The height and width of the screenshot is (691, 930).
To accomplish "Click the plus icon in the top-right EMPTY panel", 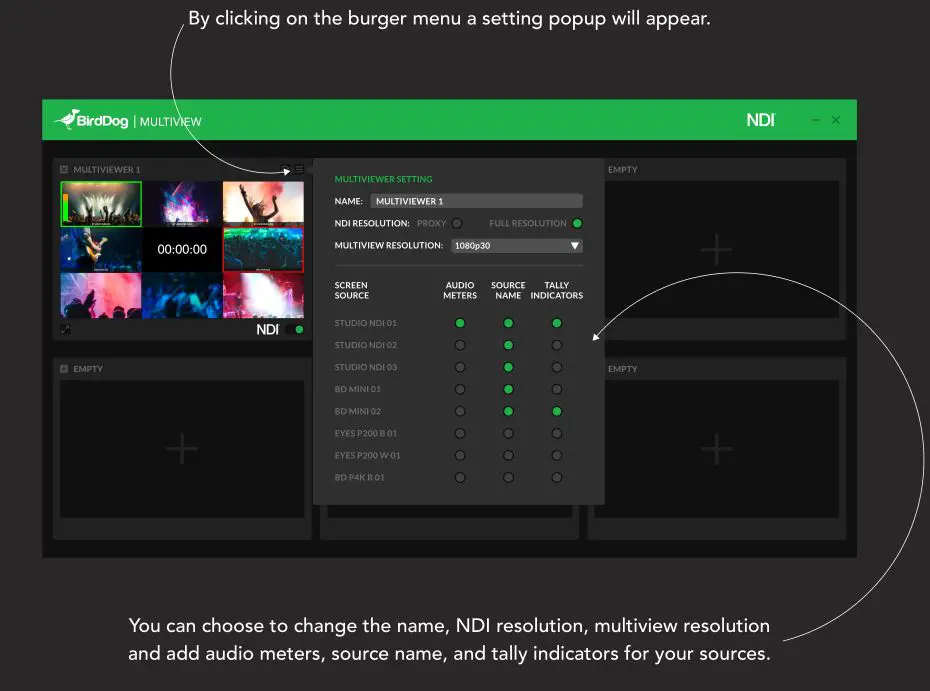I will (717, 248).
